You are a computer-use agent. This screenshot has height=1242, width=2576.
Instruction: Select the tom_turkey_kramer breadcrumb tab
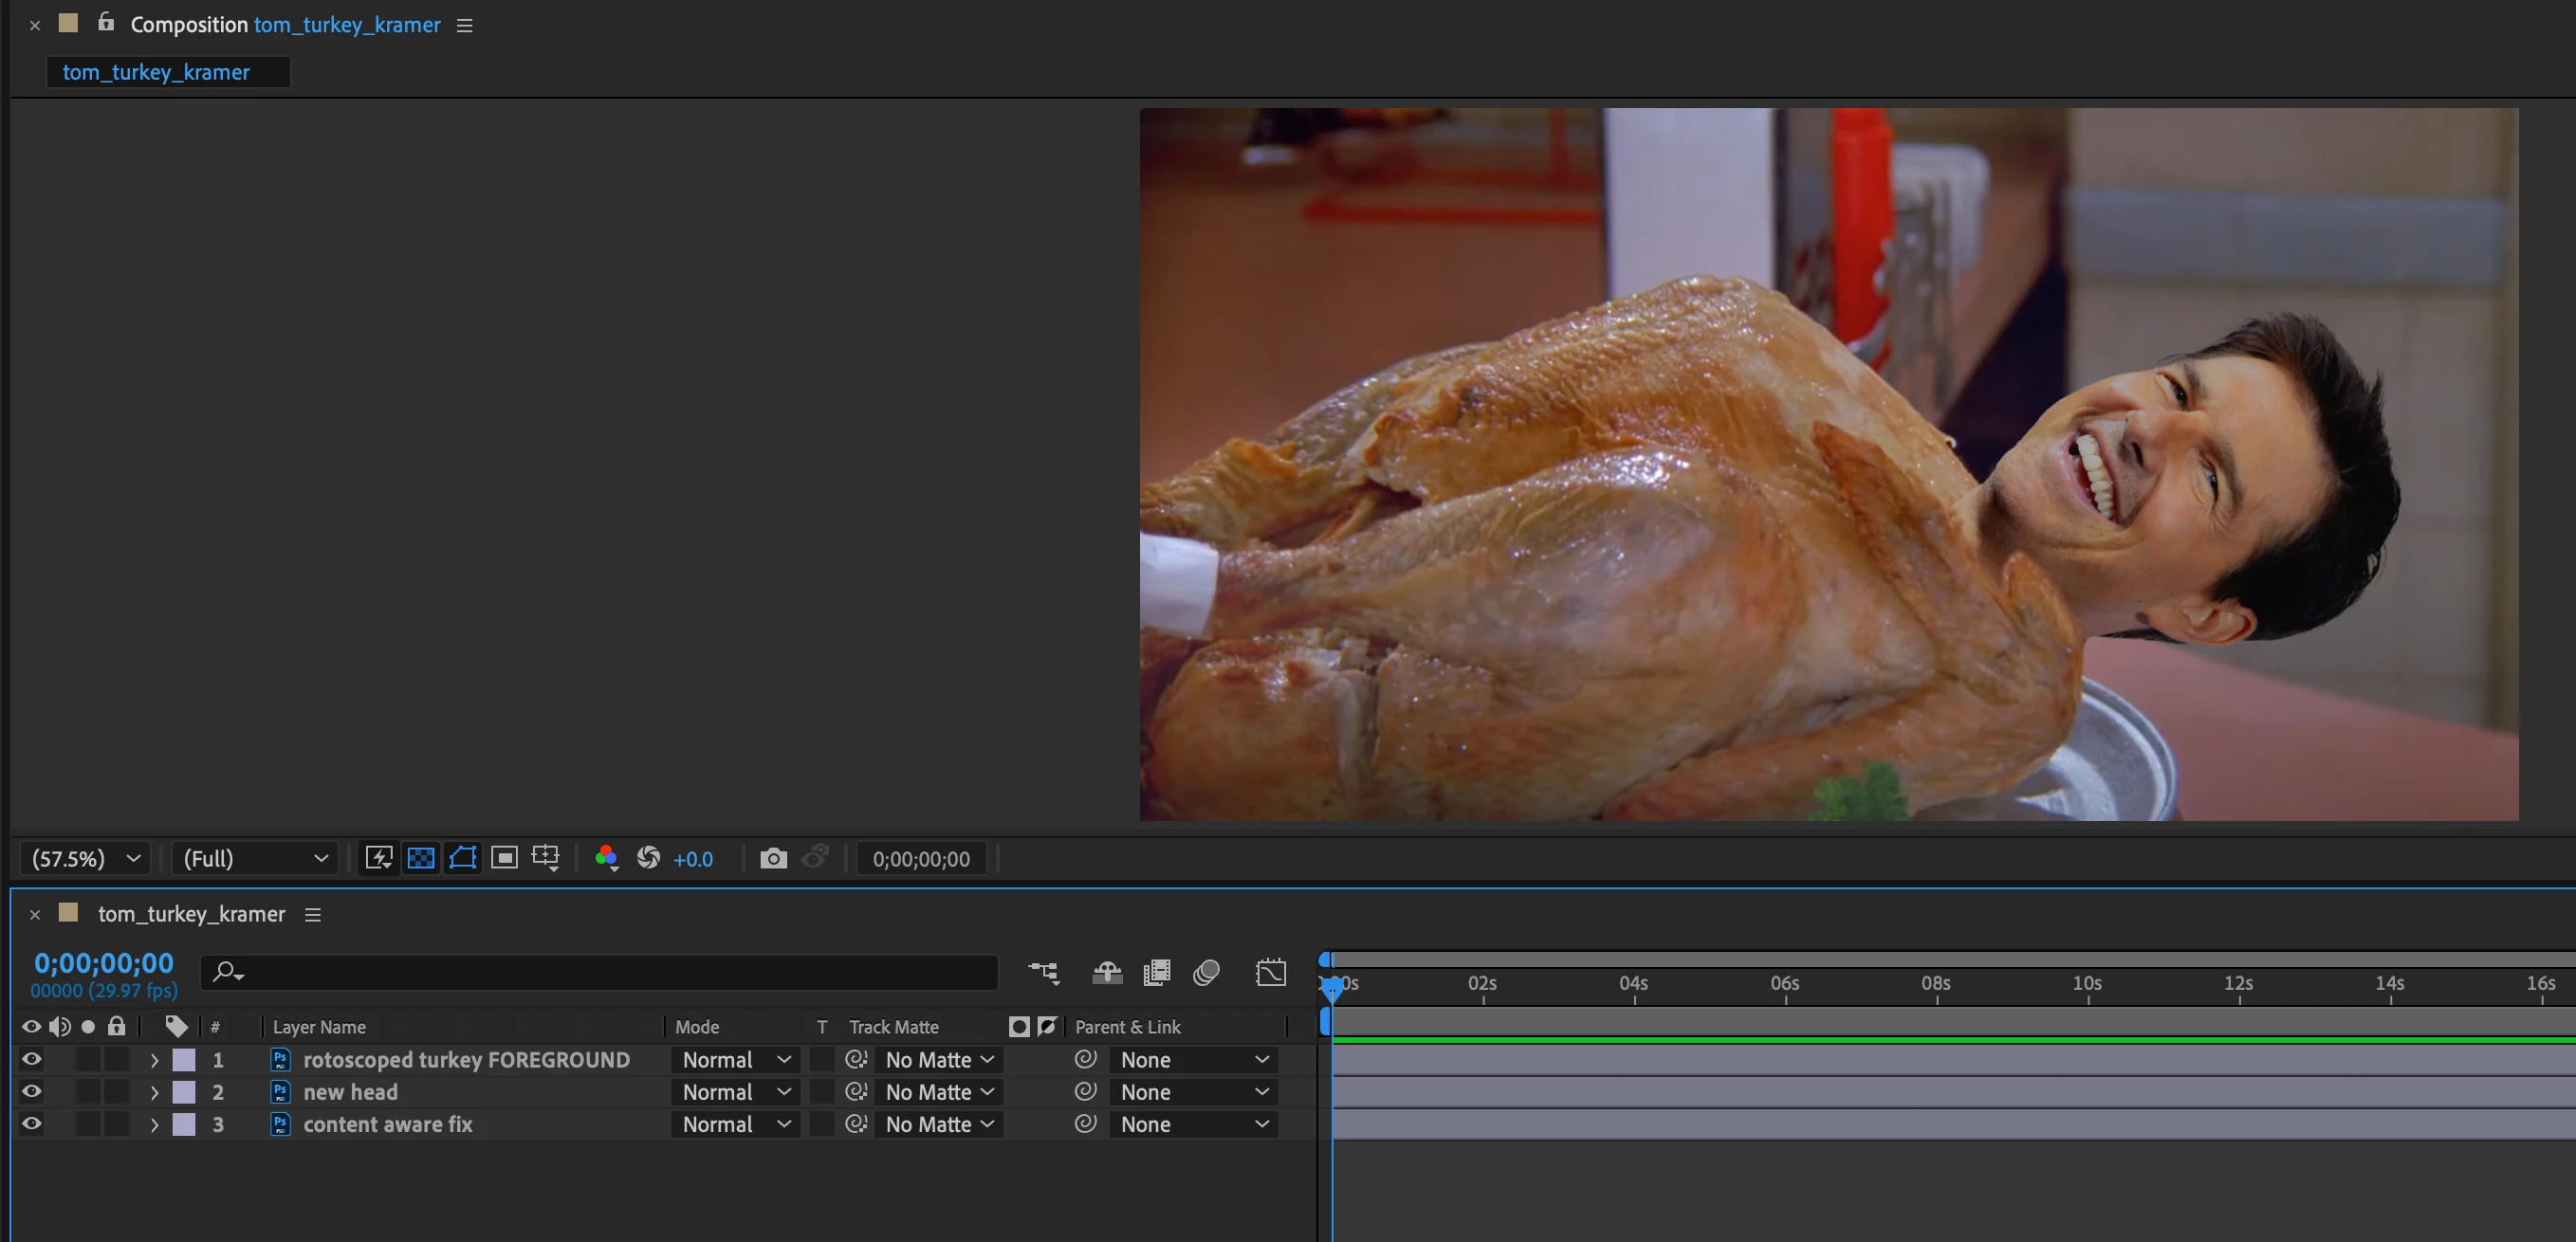(x=156, y=72)
